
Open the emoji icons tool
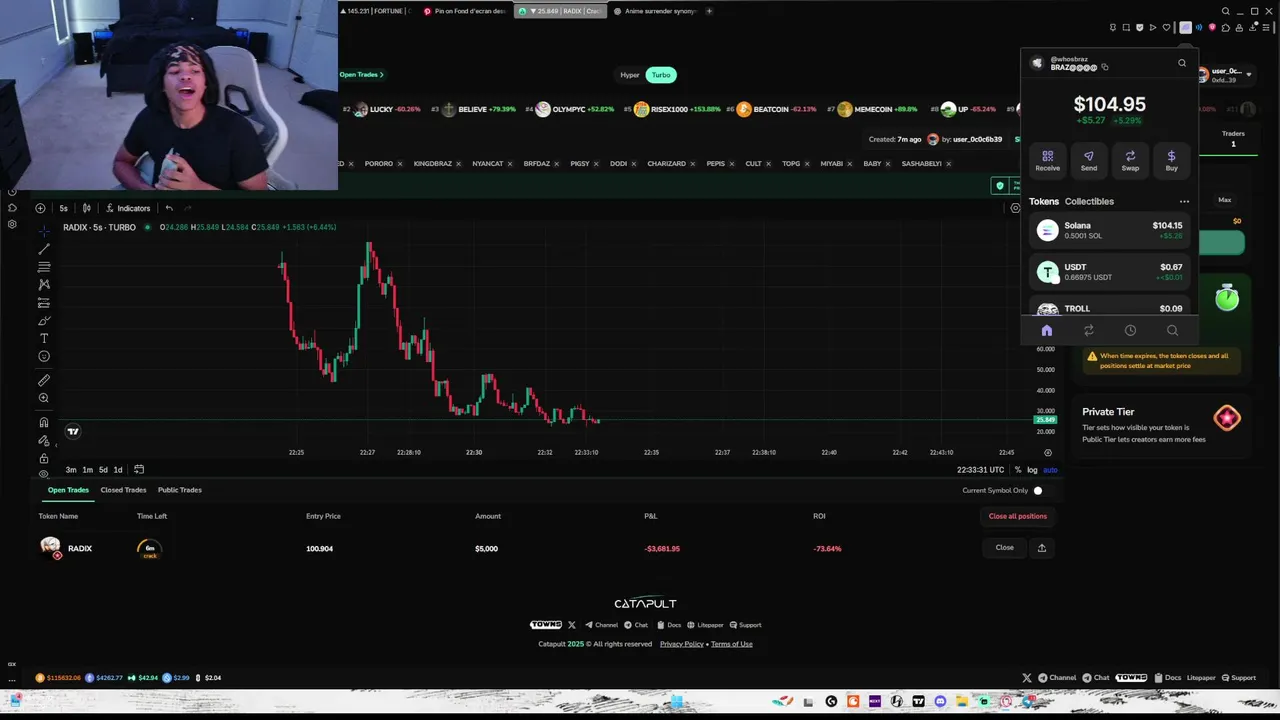tap(44, 357)
